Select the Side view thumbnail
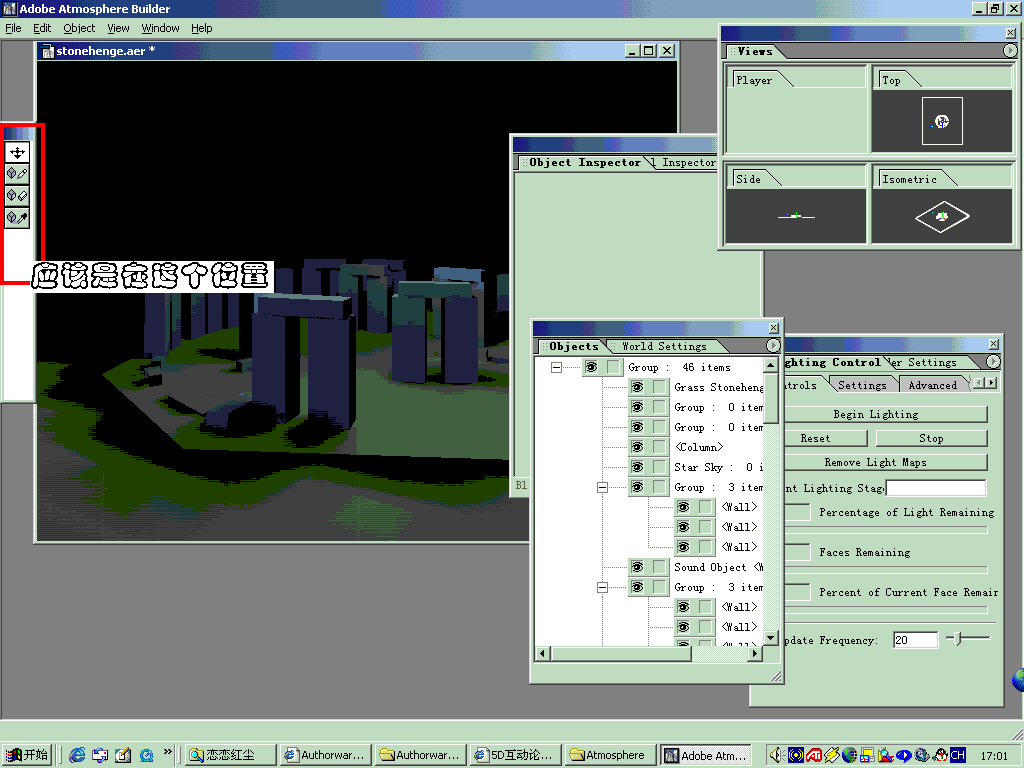 pyautogui.click(x=796, y=216)
